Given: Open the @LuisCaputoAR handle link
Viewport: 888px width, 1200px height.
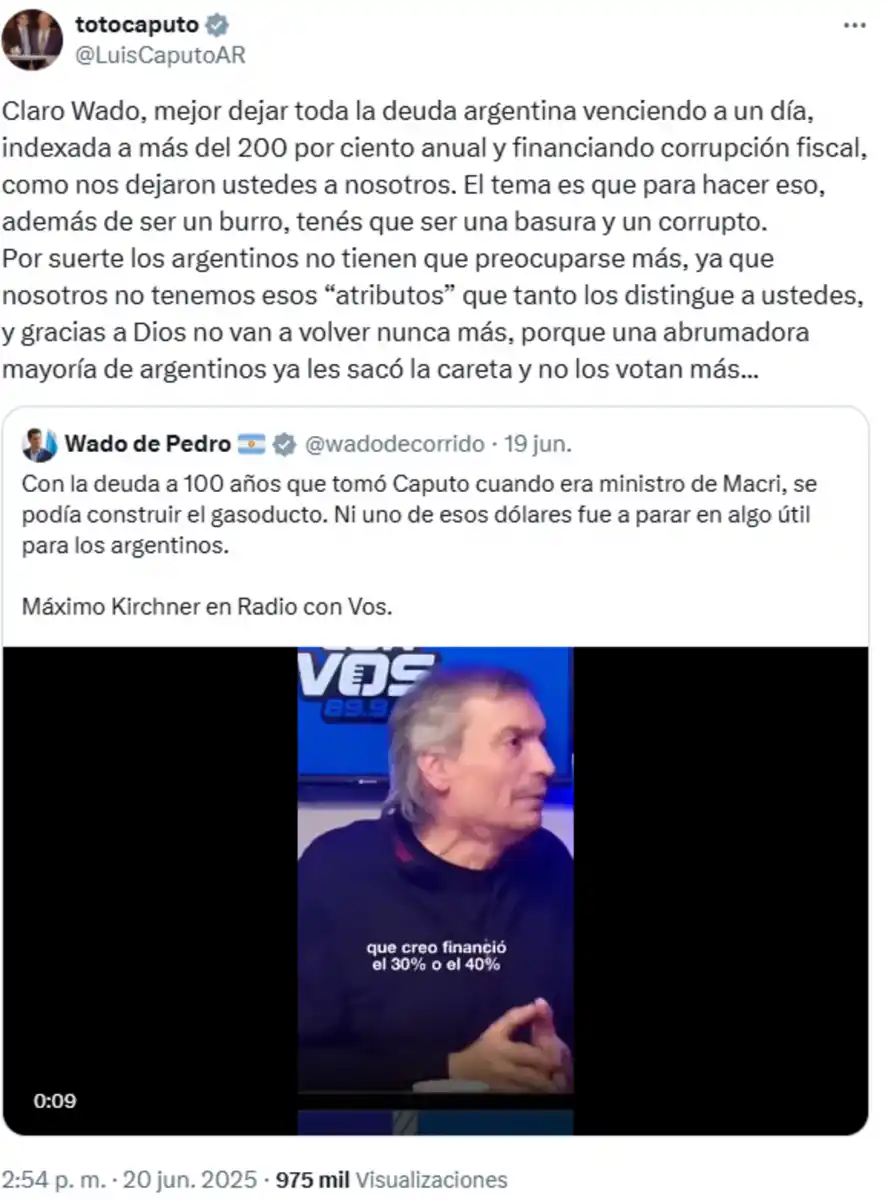Looking at the screenshot, I should coord(160,55).
